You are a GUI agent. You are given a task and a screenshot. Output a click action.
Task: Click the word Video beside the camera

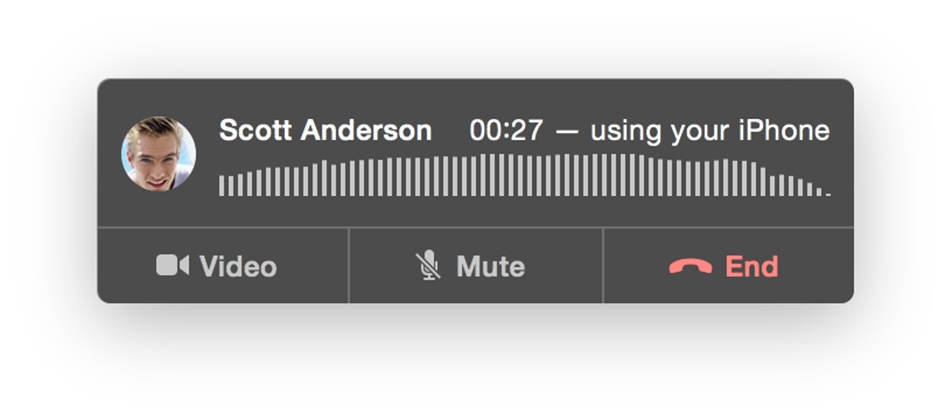pos(238,266)
